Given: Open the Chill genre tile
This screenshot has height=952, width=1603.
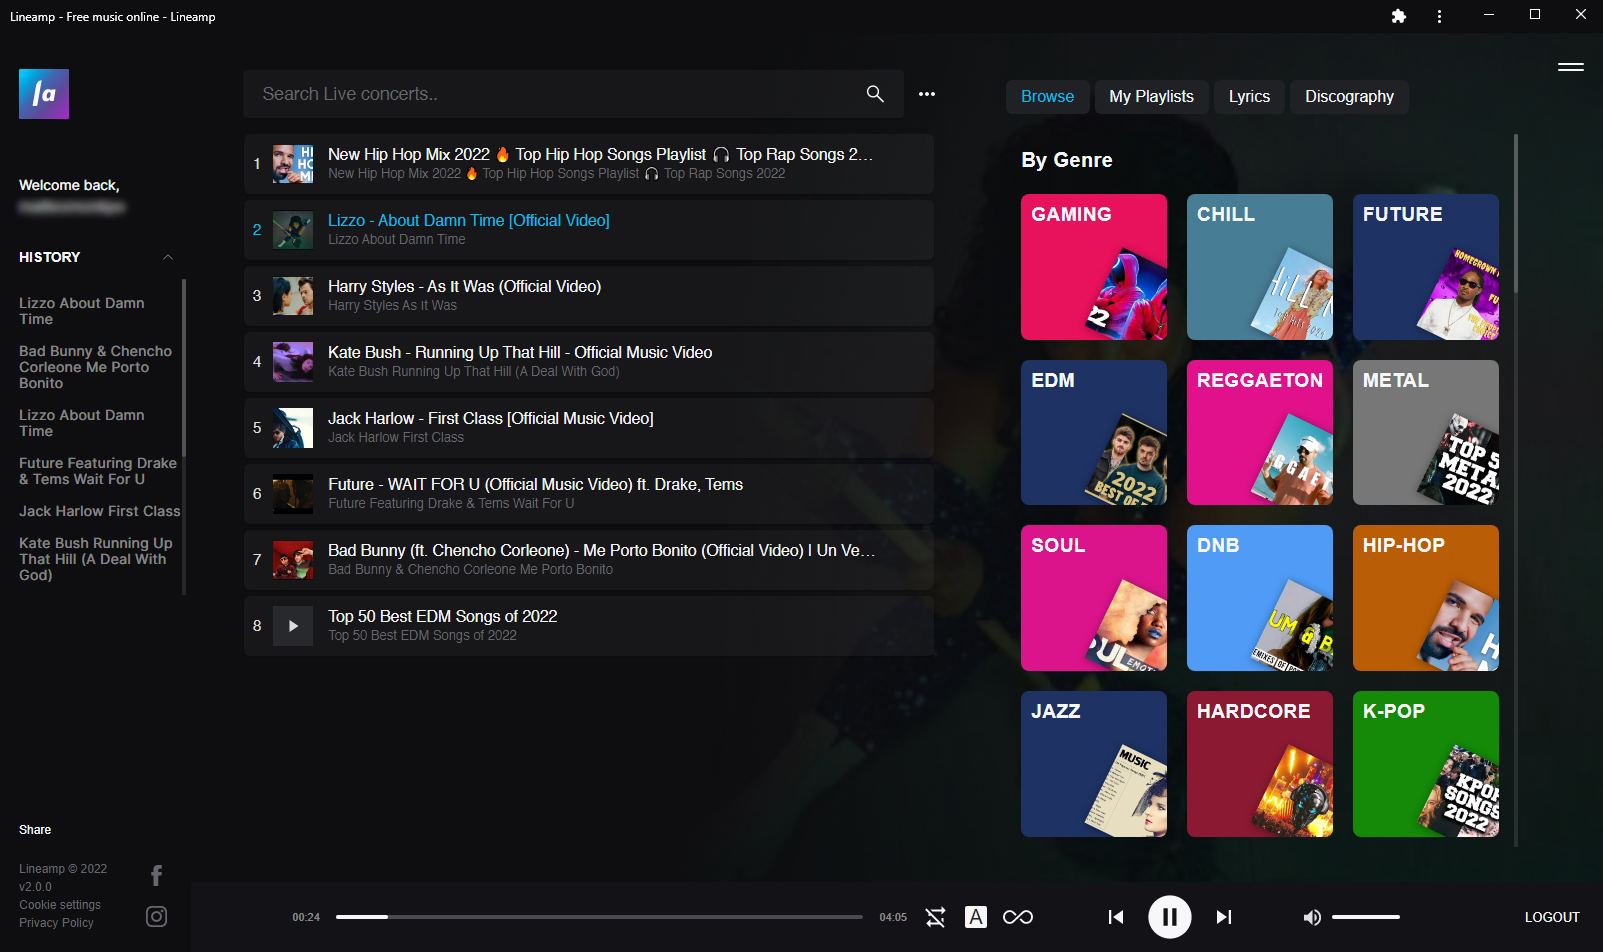Looking at the screenshot, I should (x=1260, y=267).
